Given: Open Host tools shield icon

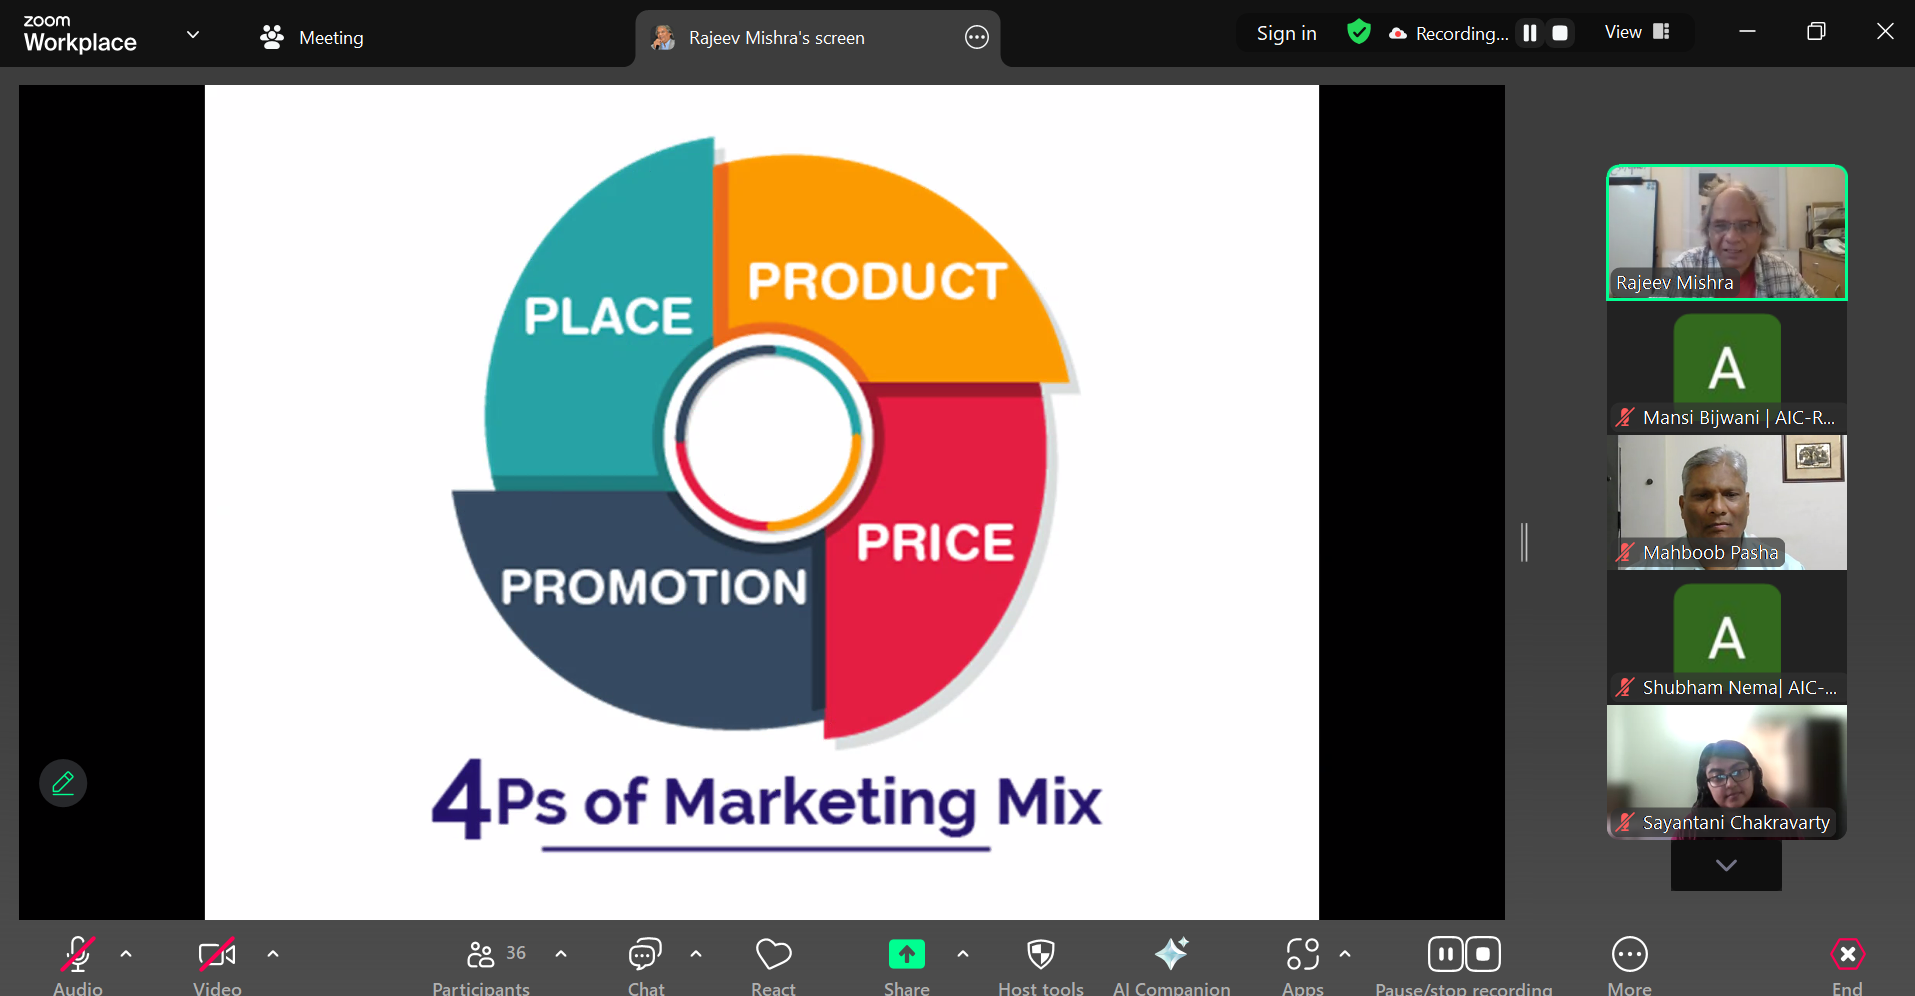Looking at the screenshot, I should (1040, 955).
